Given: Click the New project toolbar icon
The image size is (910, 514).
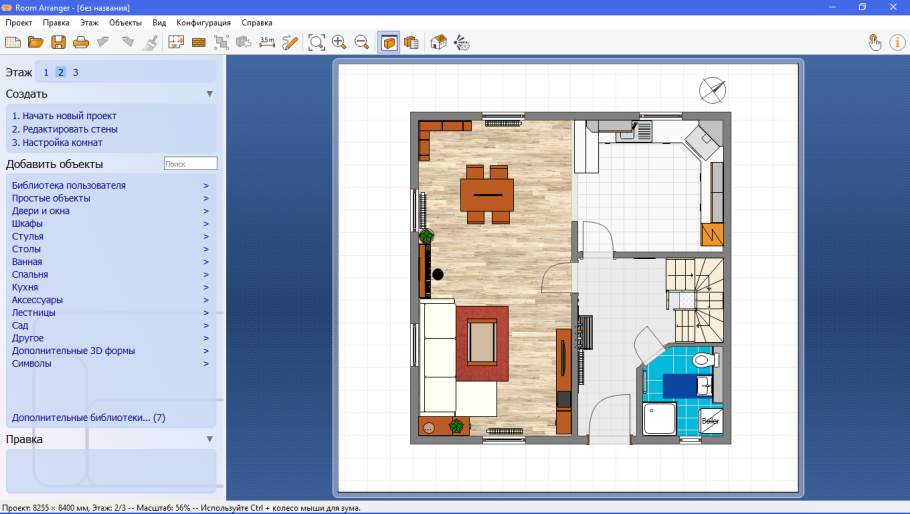Looking at the screenshot, I should click(13, 42).
